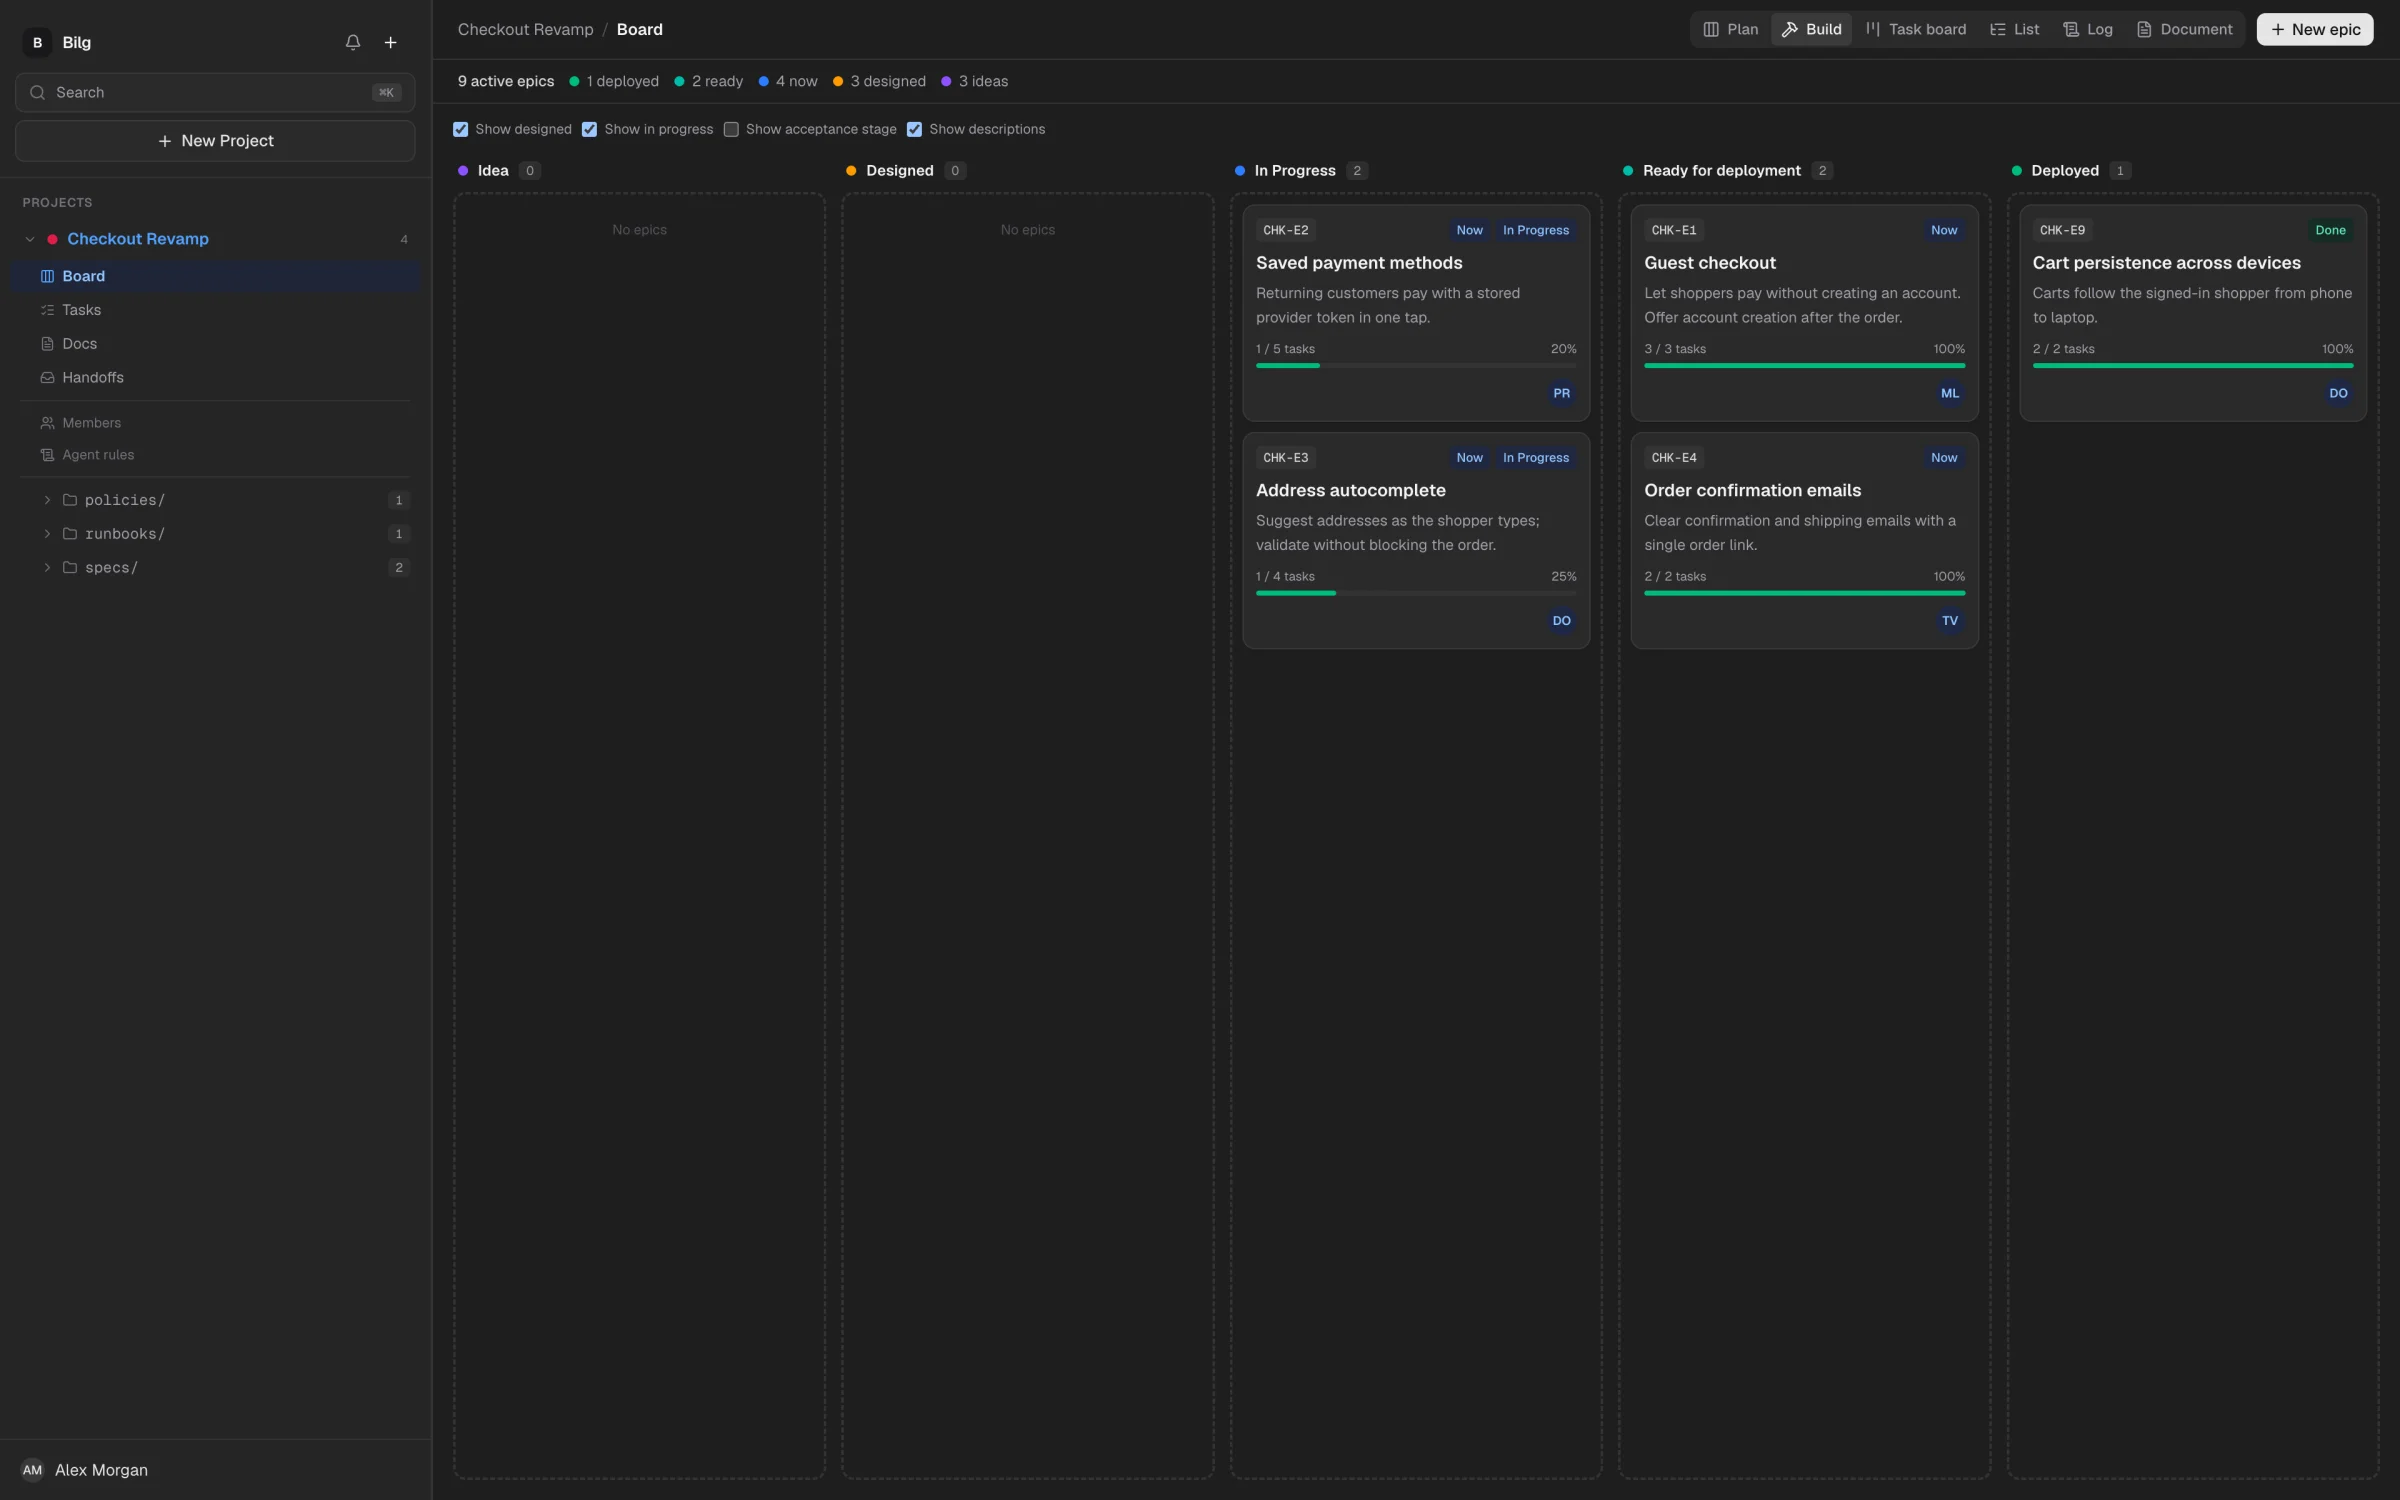Click the runbooks/ folder icon

coord(70,534)
